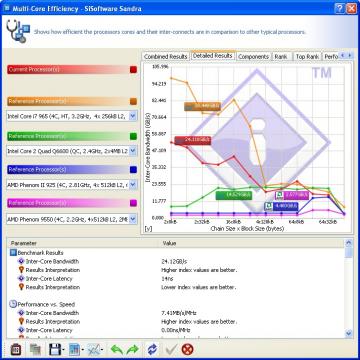
Task: Open AMD Phenom 9550 processor dropdown
Action: (133, 219)
